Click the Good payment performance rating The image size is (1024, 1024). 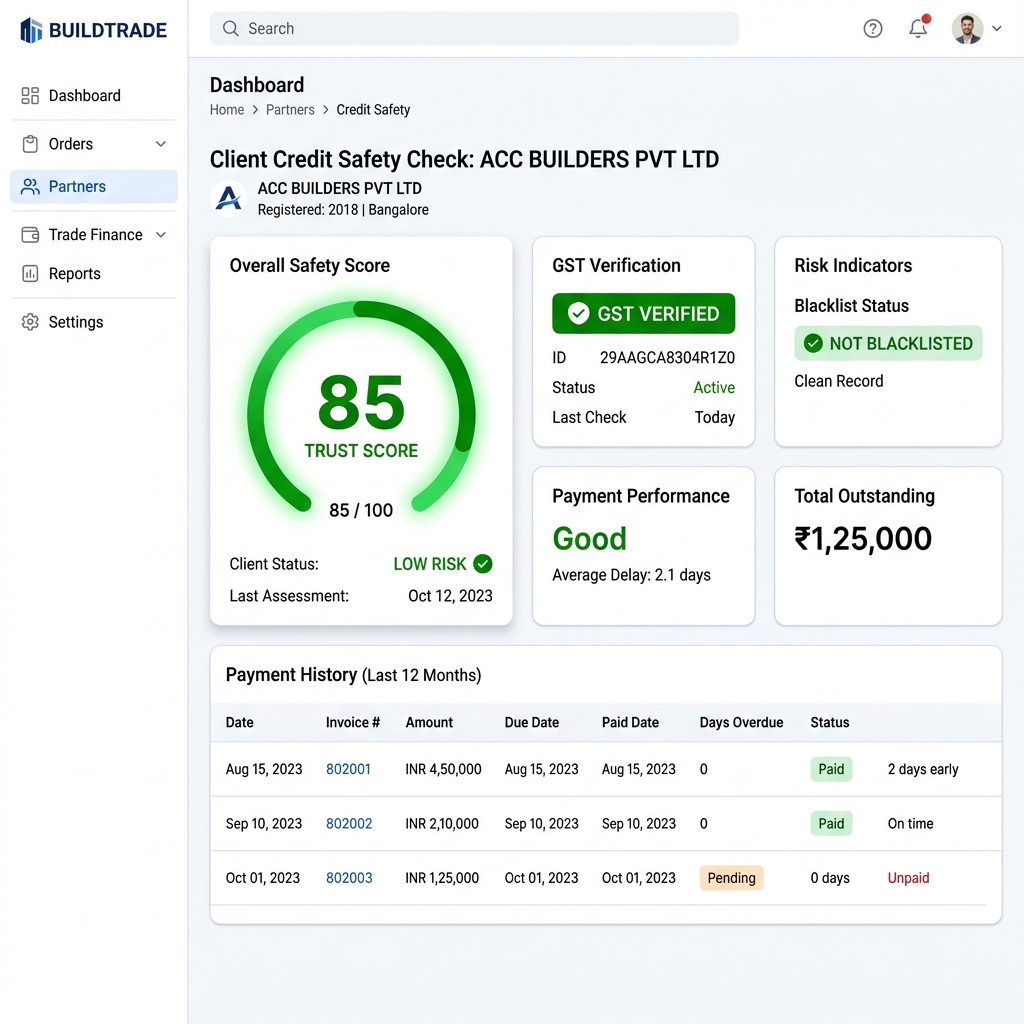[589, 539]
